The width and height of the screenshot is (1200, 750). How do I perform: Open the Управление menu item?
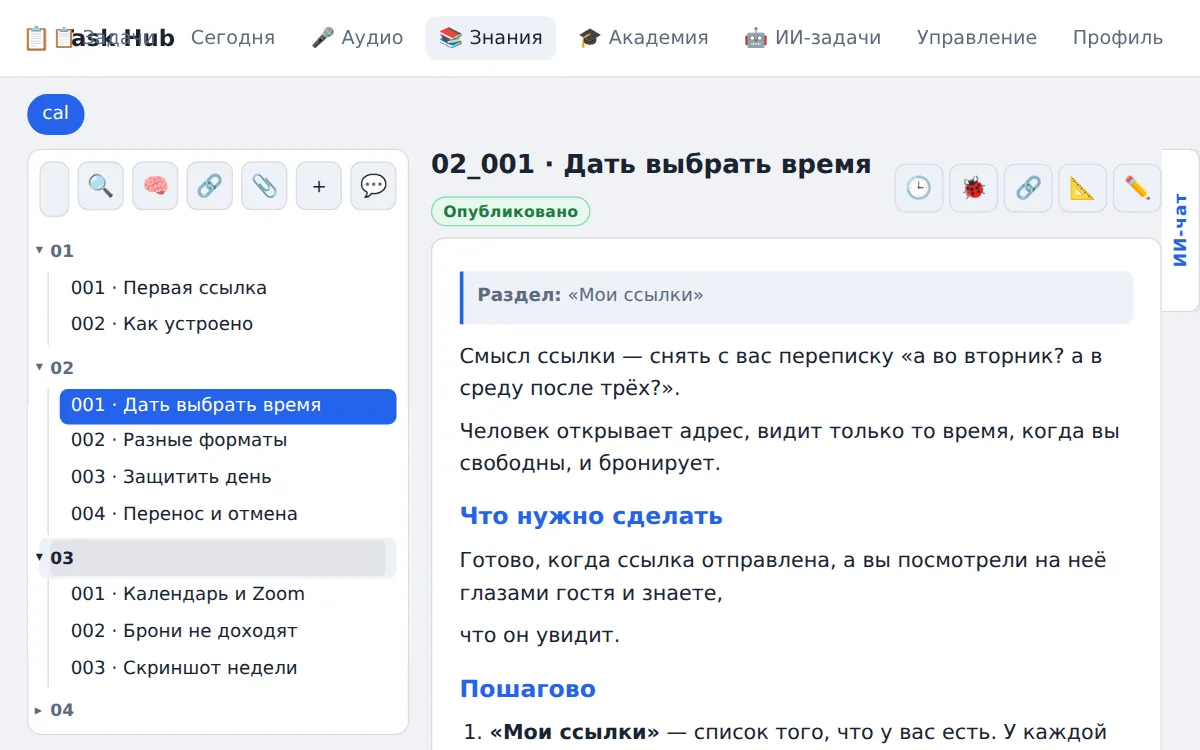pyautogui.click(x=977, y=38)
